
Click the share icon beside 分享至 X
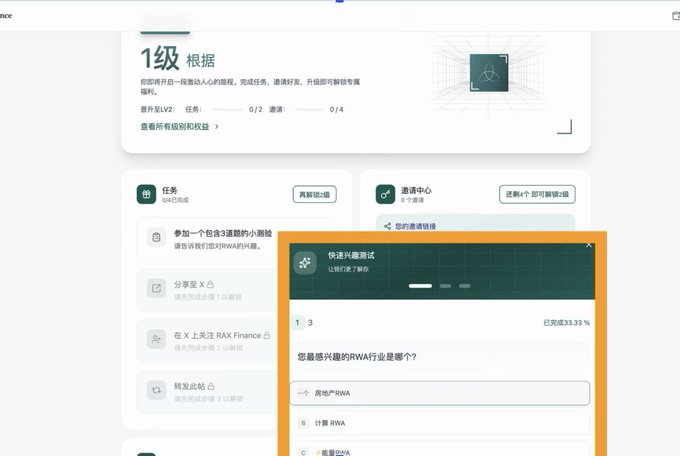[156, 288]
